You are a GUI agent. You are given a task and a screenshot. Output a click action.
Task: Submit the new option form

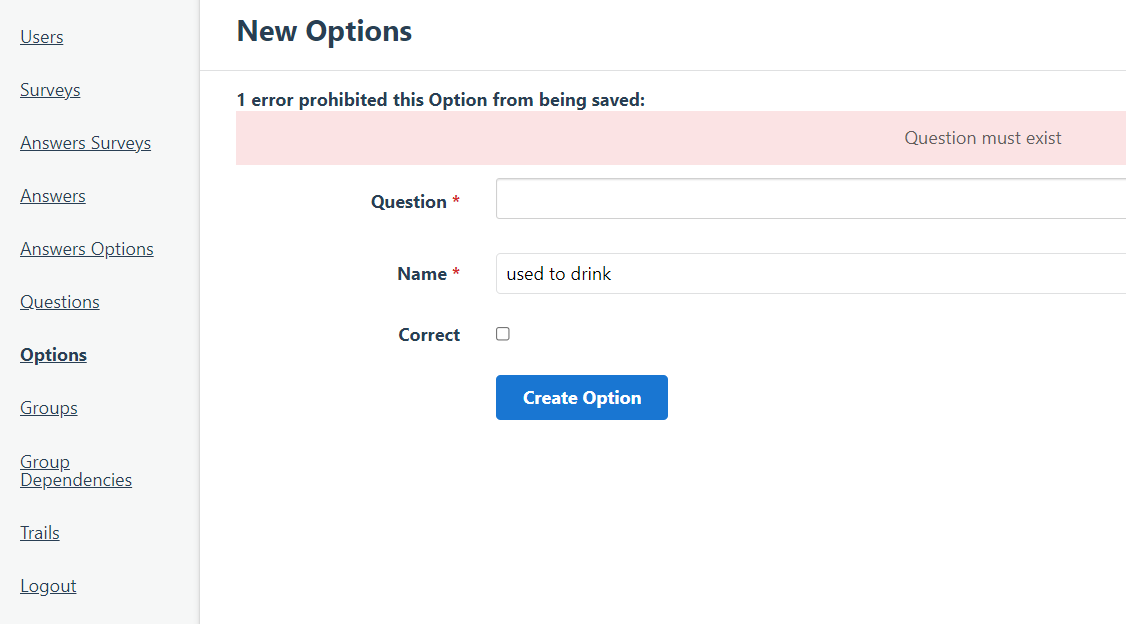tap(581, 397)
